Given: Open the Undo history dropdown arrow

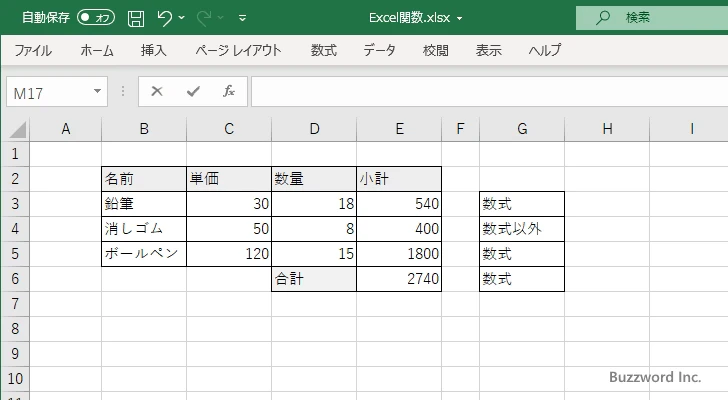Looking at the screenshot, I should point(182,18).
